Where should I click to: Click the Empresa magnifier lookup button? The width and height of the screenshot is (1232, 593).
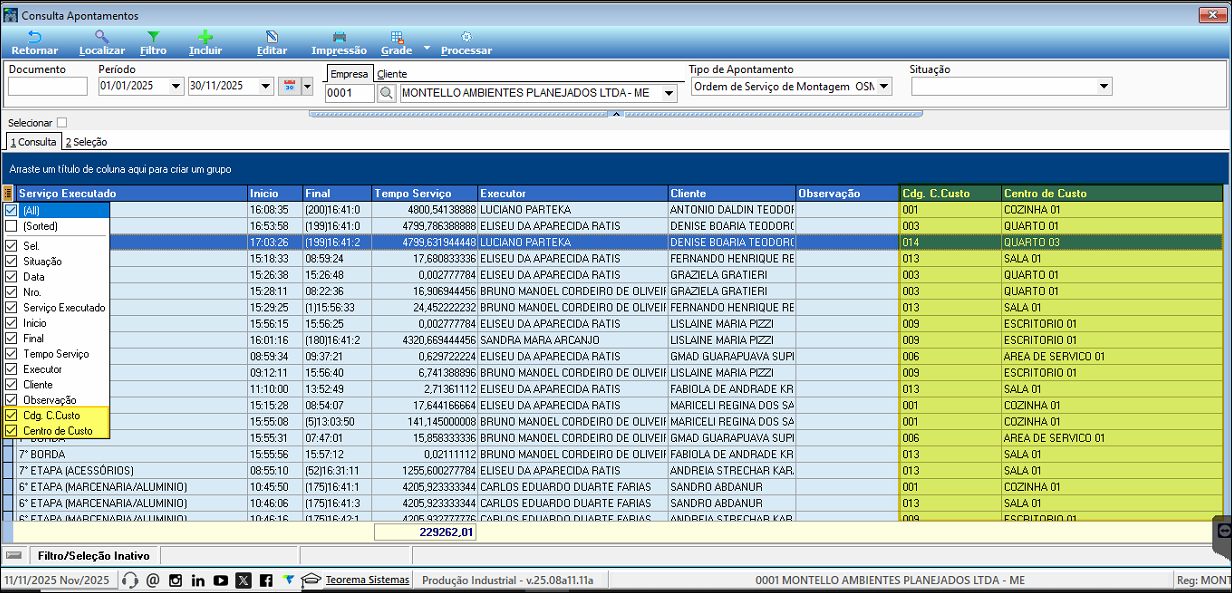click(386, 93)
